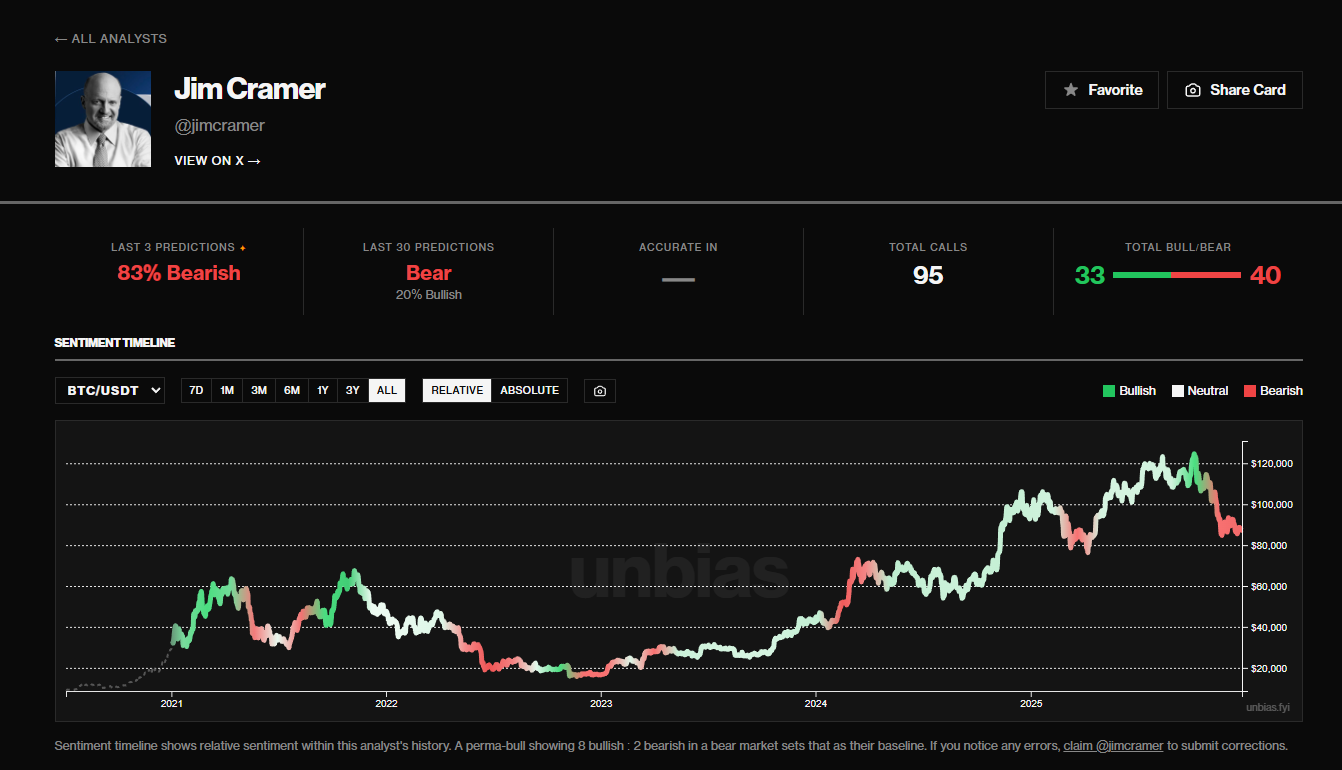Switch chart view to ABSOLUTE mode
Screen dimensions: 1342x770
pyautogui.click(x=530, y=390)
